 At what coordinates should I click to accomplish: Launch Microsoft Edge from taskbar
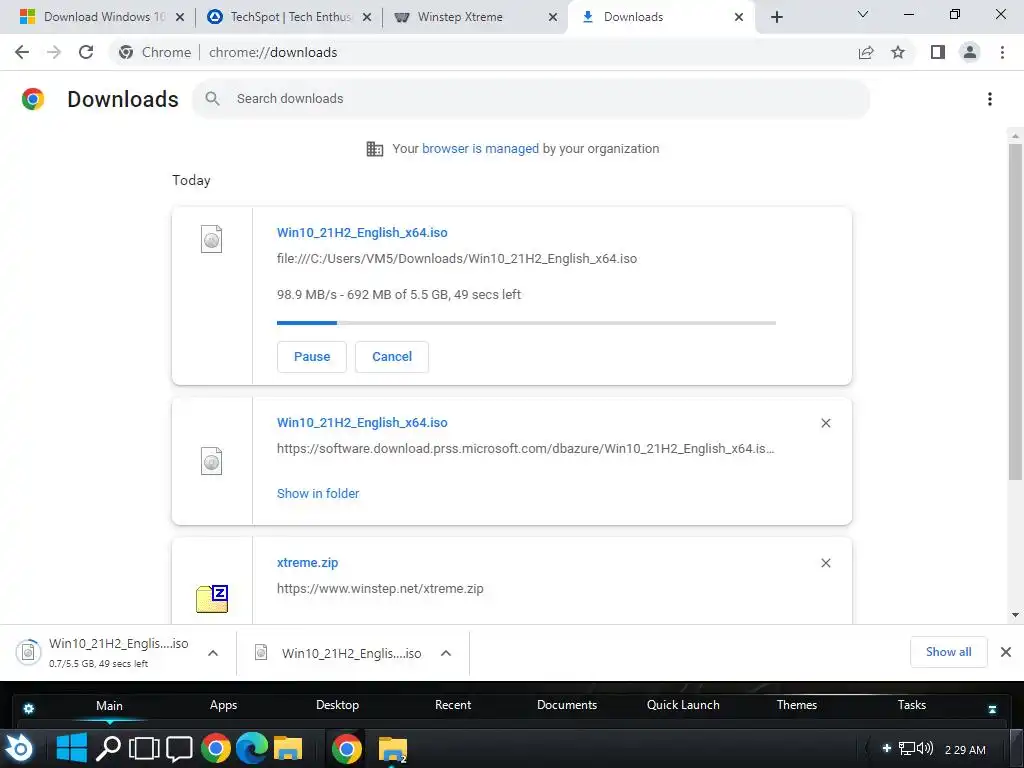251,748
